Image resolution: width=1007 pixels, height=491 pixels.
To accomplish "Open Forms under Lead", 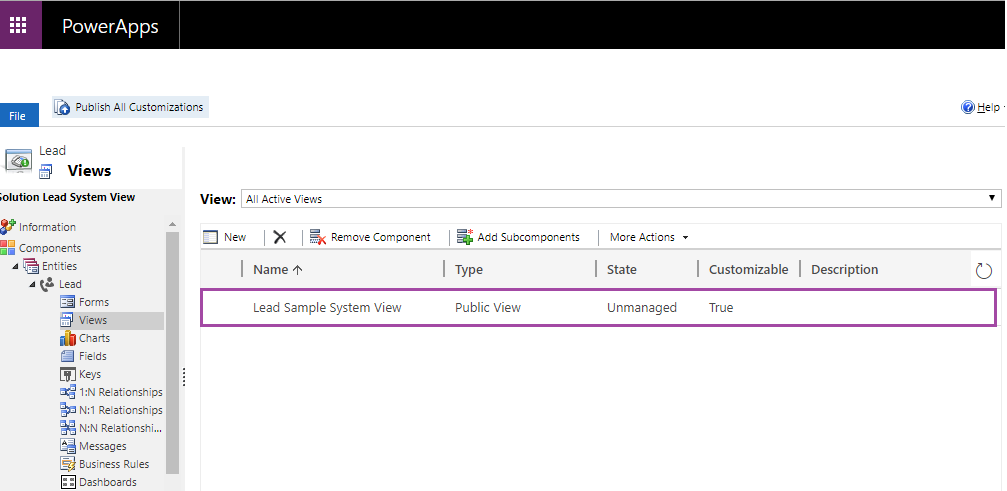I will pos(94,302).
